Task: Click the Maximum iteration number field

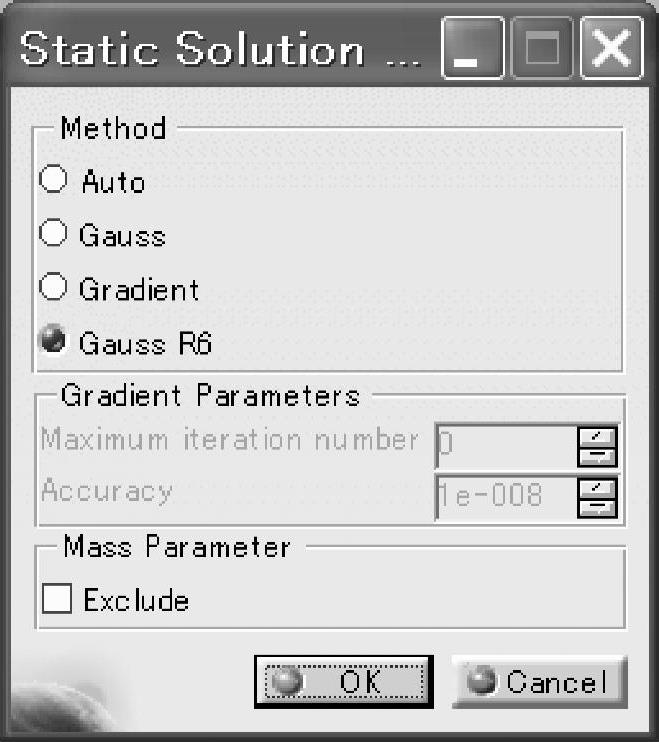Action: (x=505, y=446)
